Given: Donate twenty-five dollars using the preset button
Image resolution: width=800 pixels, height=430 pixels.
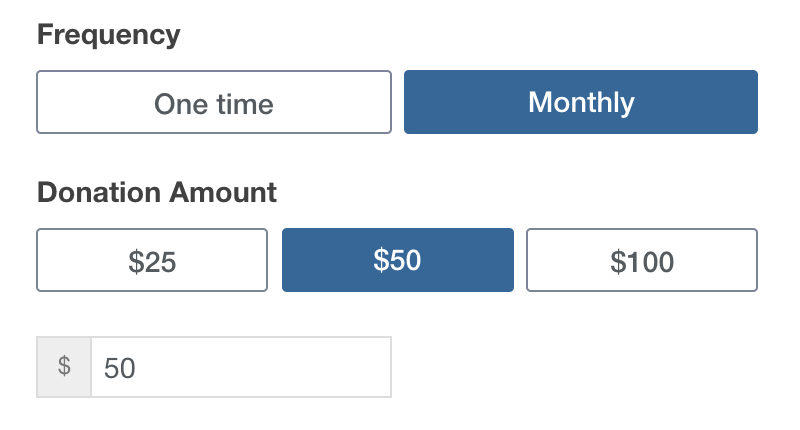Looking at the screenshot, I should (152, 261).
